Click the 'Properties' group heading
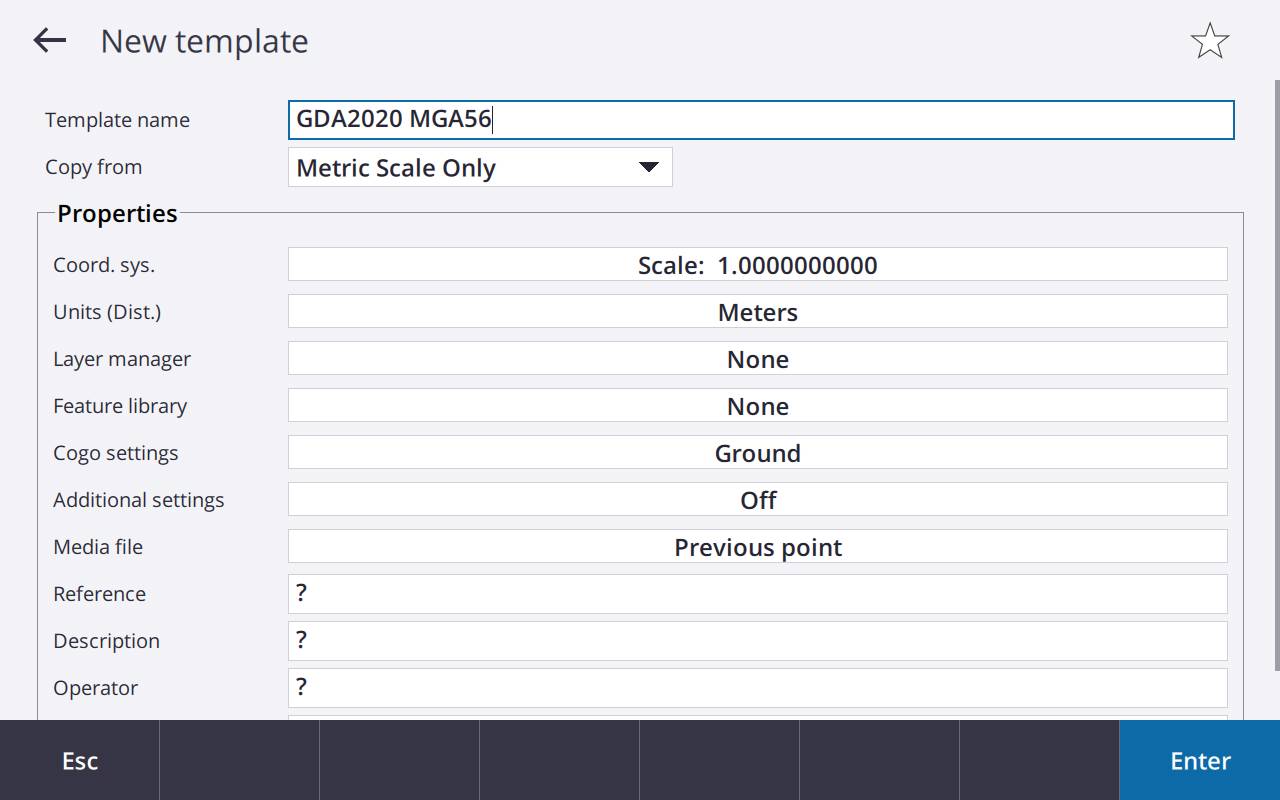Image resolution: width=1280 pixels, height=800 pixels. click(x=117, y=213)
